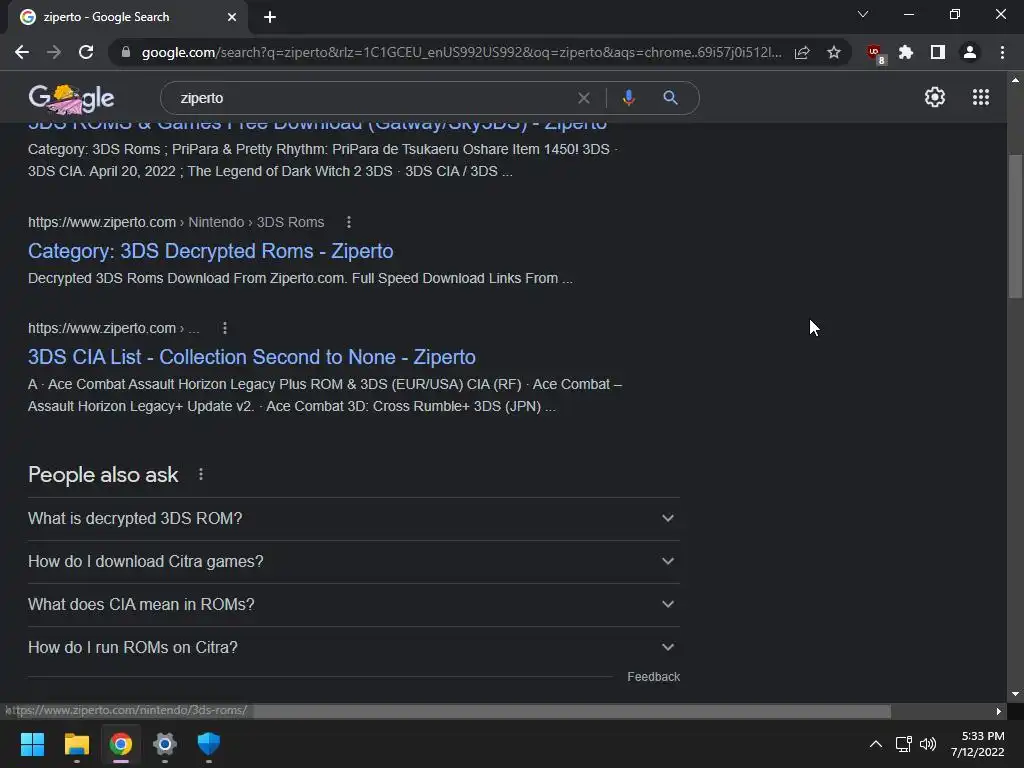This screenshot has height=768, width=1024.
Task: Show hidden system tray icons
Action: tap(876, 744)
